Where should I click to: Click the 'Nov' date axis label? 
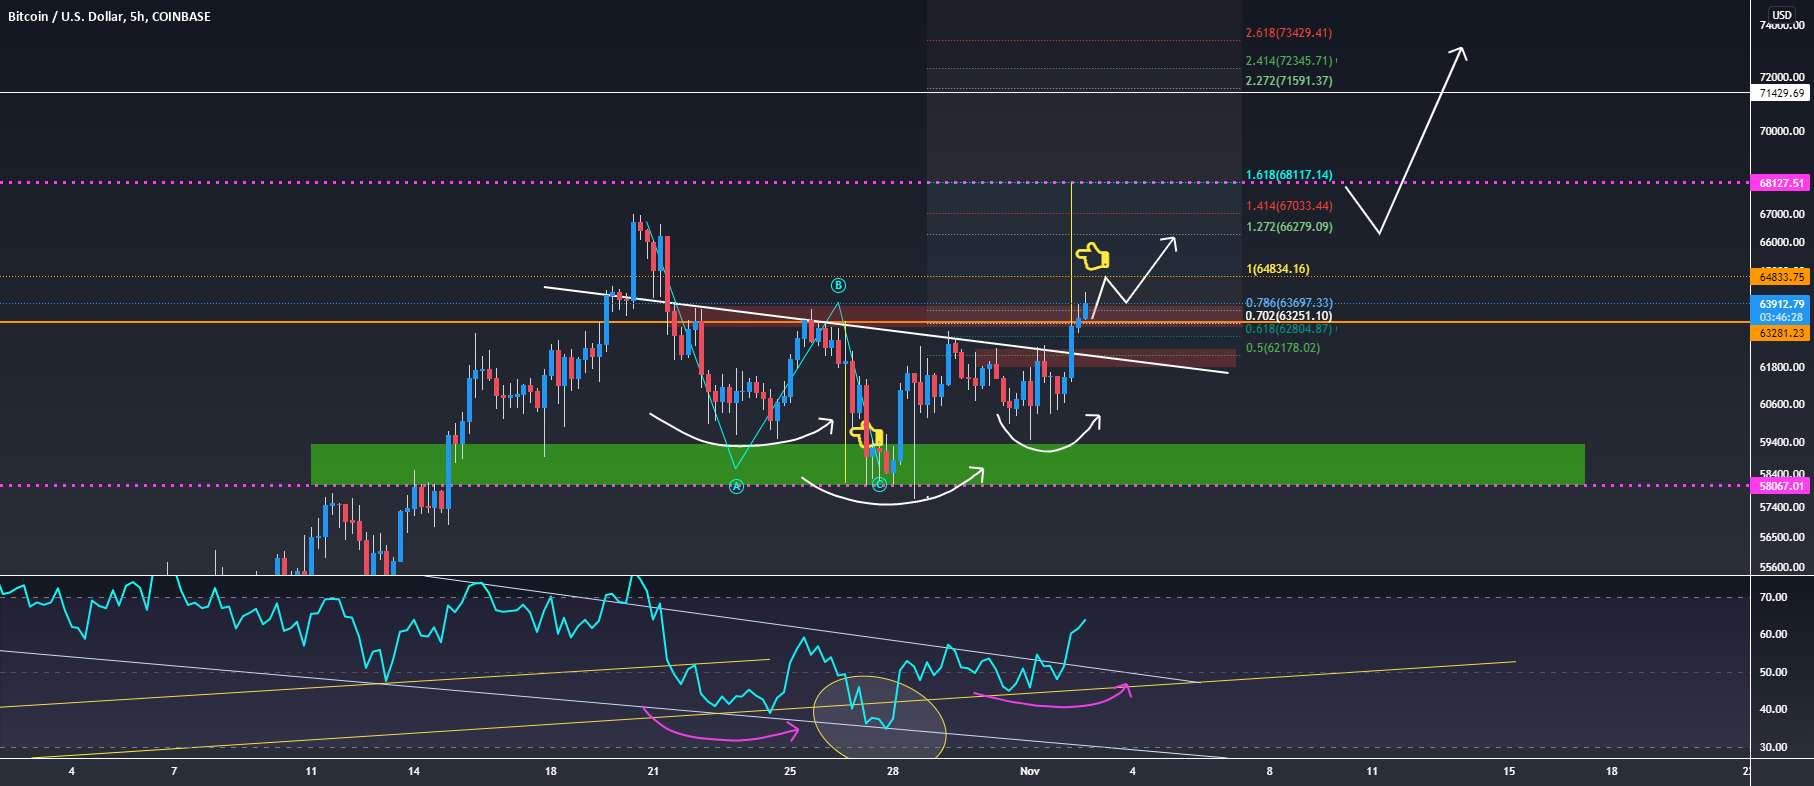point(1030,771)
